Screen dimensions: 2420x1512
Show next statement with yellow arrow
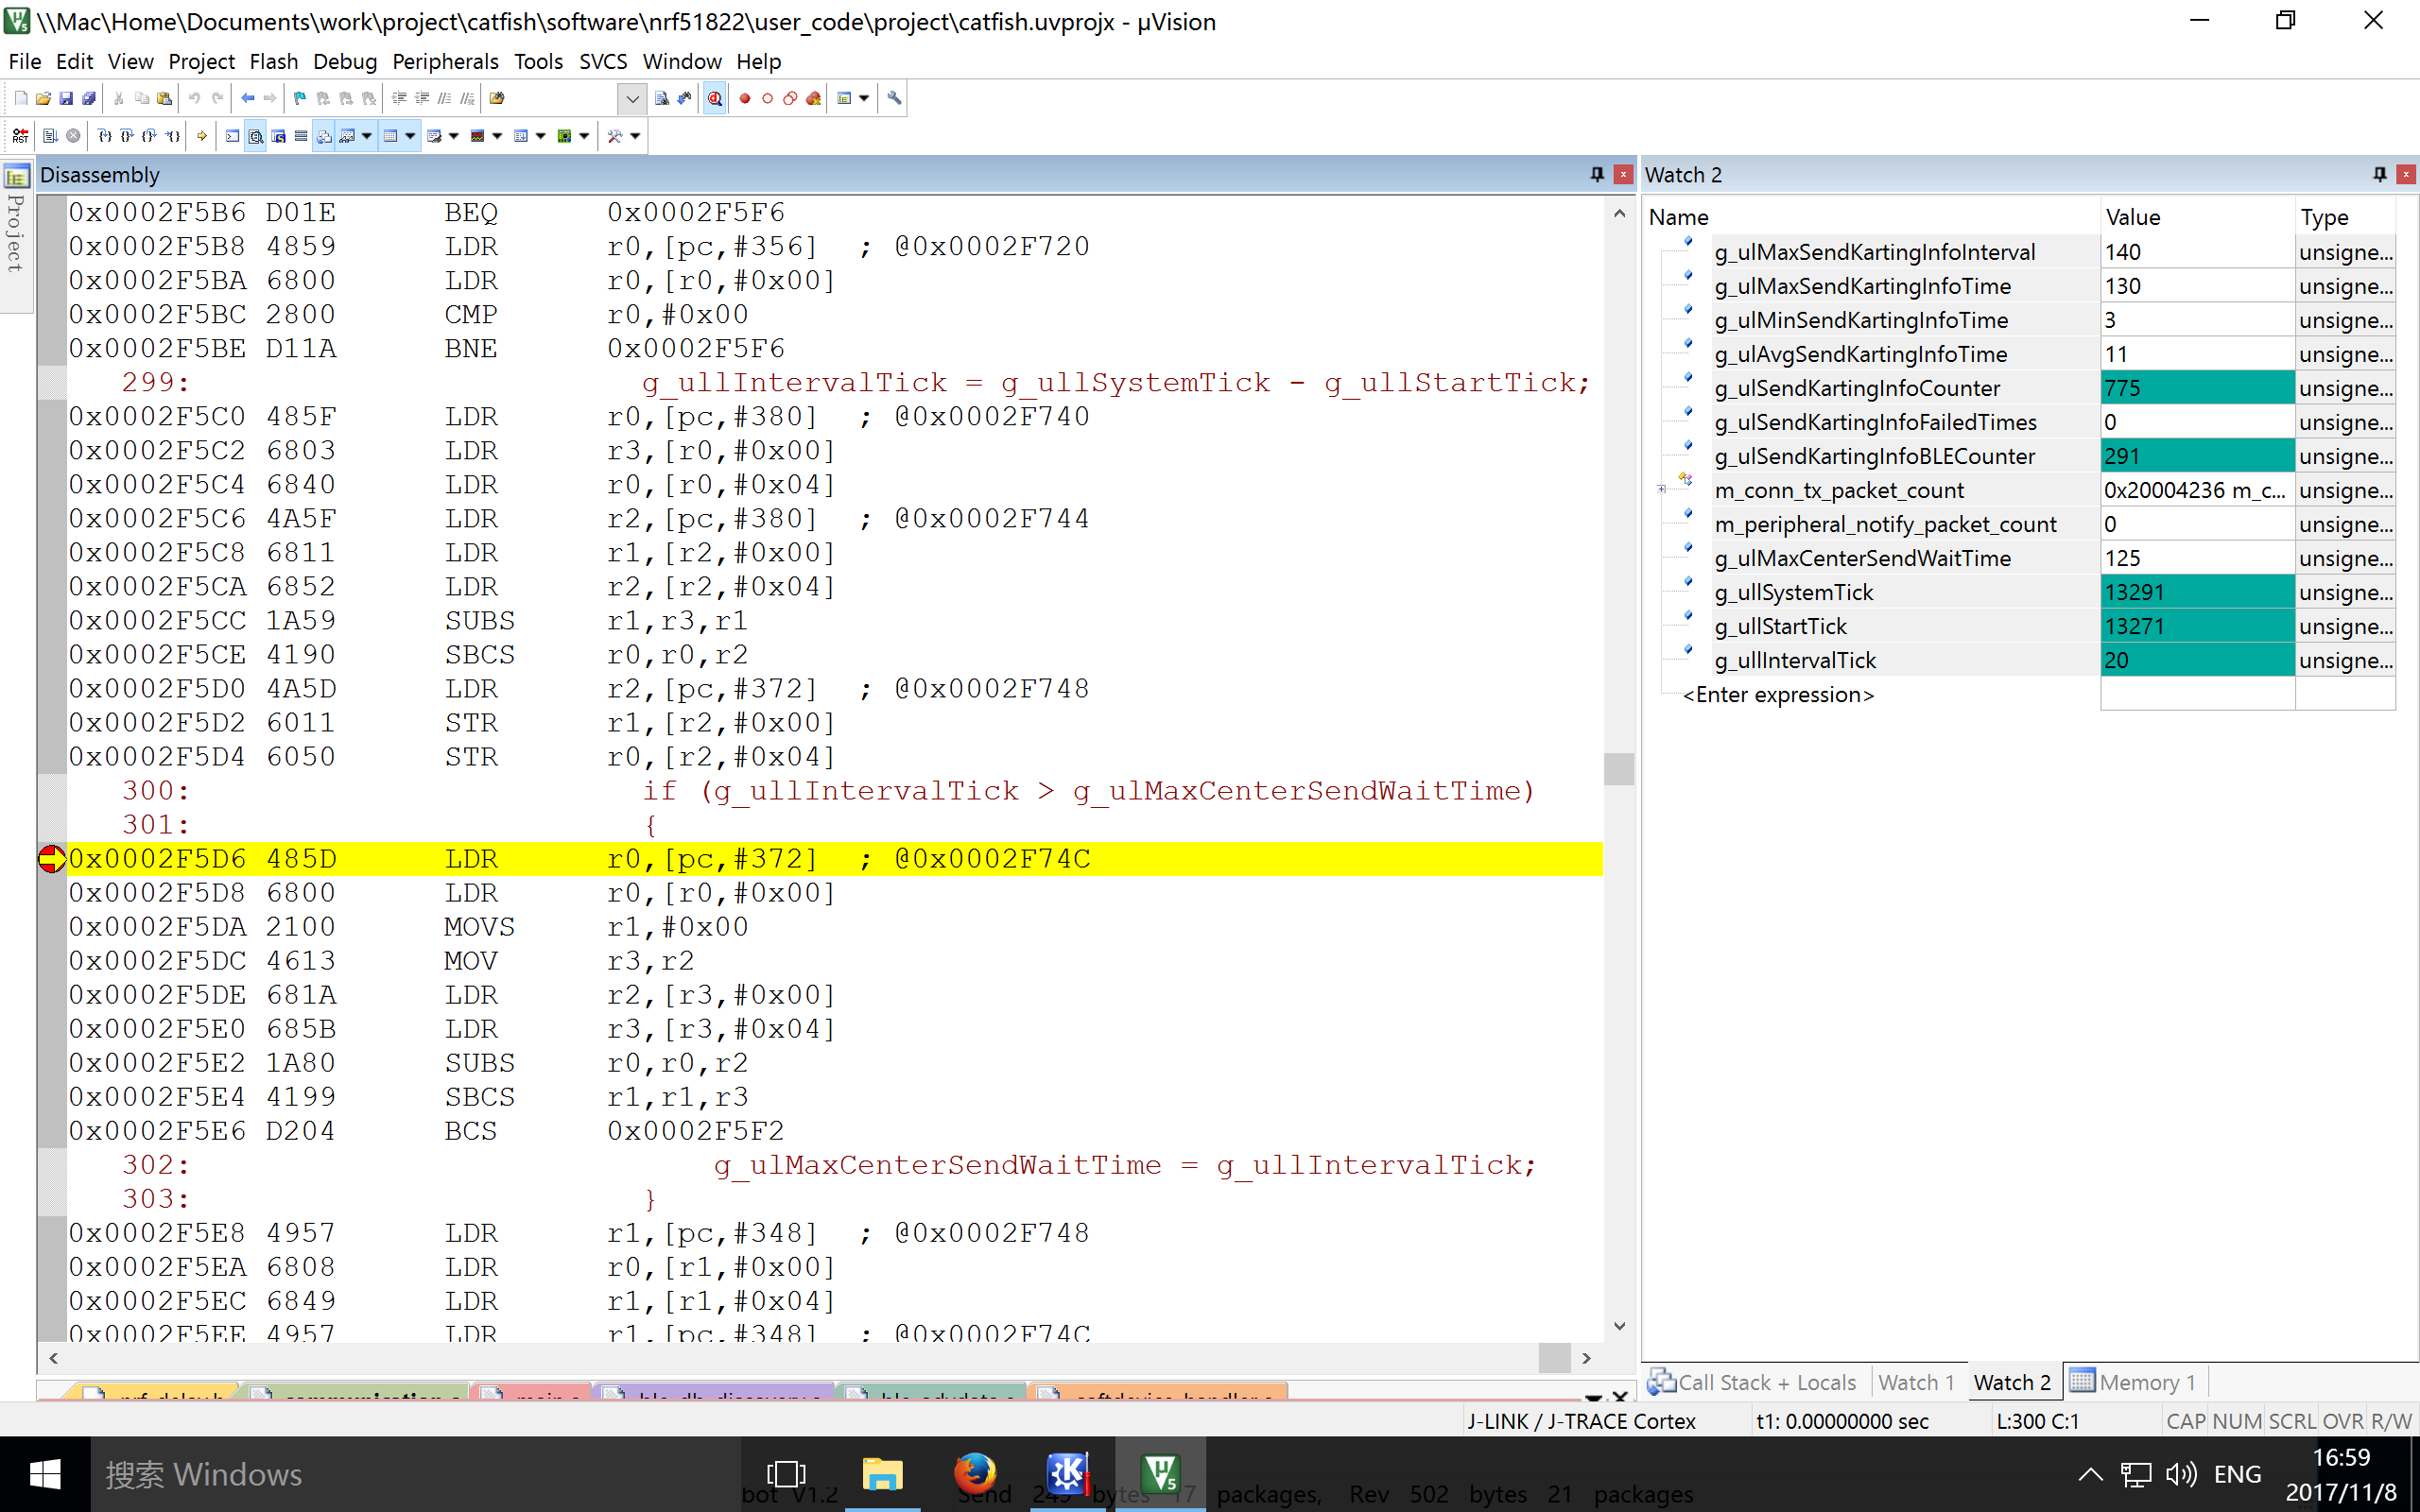[x=202, y=136]
